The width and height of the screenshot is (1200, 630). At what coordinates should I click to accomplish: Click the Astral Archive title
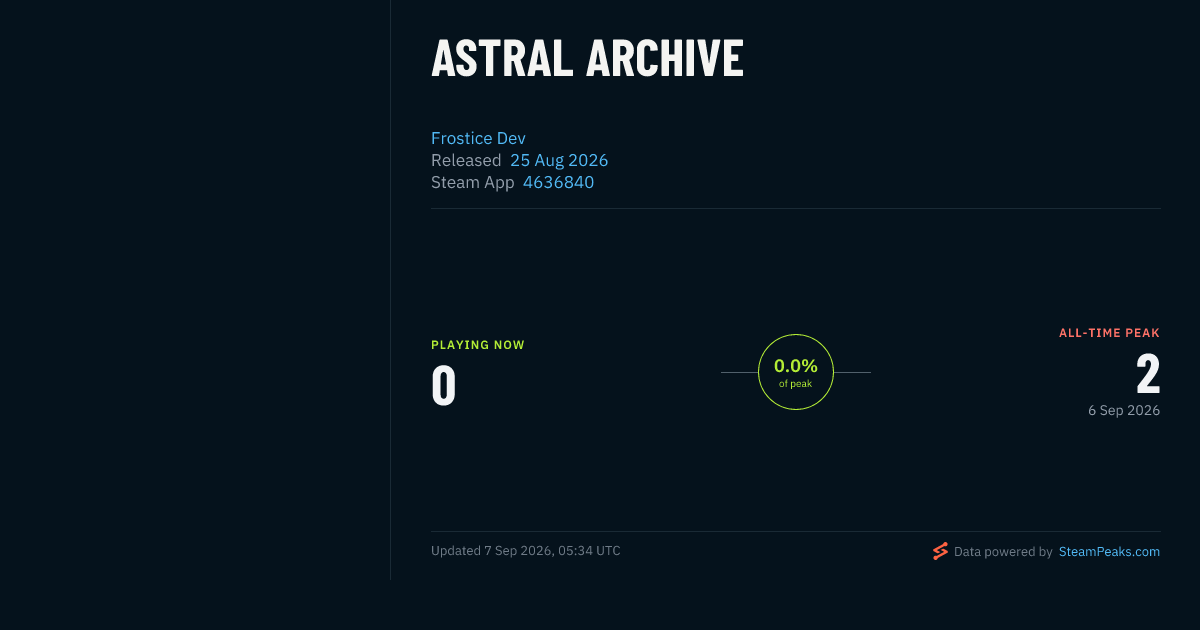coord(587,59)
